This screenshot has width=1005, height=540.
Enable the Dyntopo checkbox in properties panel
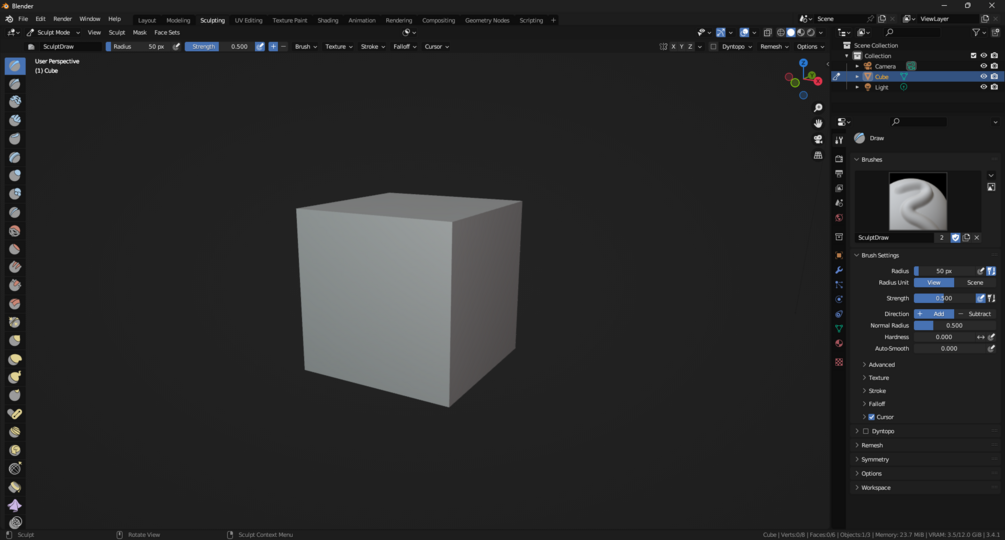(865, 431)
